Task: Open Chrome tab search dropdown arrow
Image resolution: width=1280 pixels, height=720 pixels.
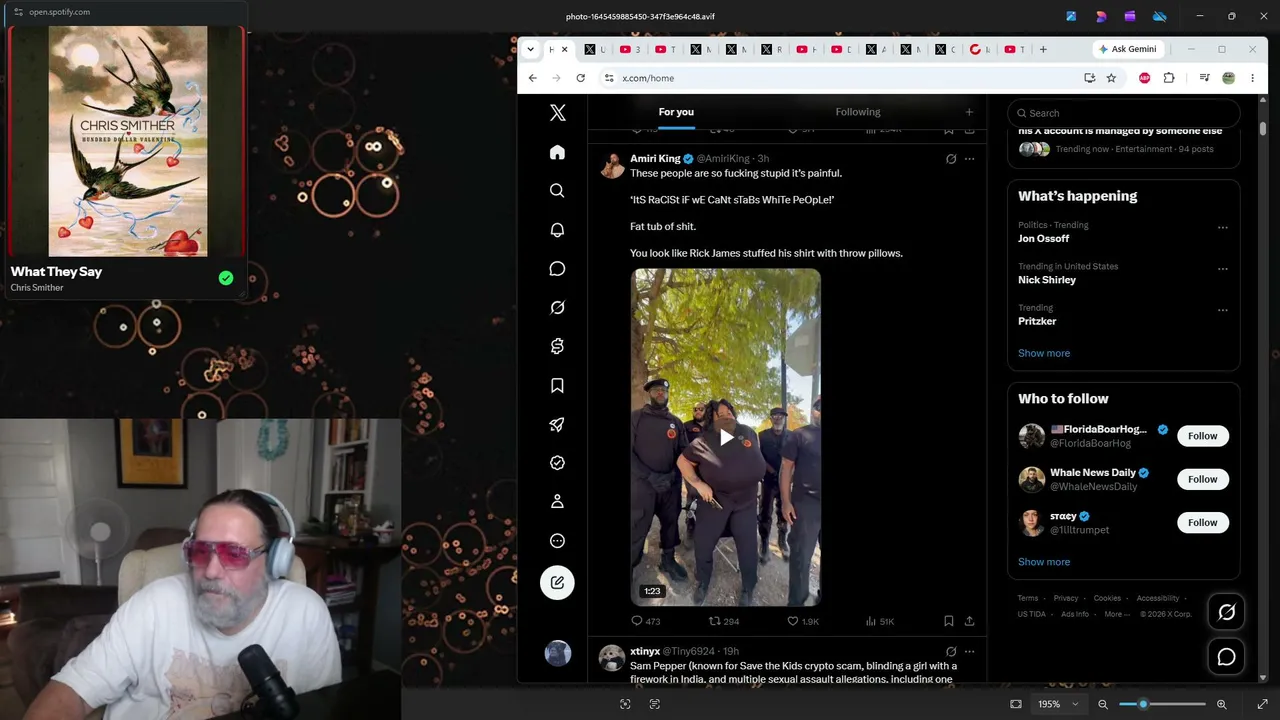Action: [530, 49]
